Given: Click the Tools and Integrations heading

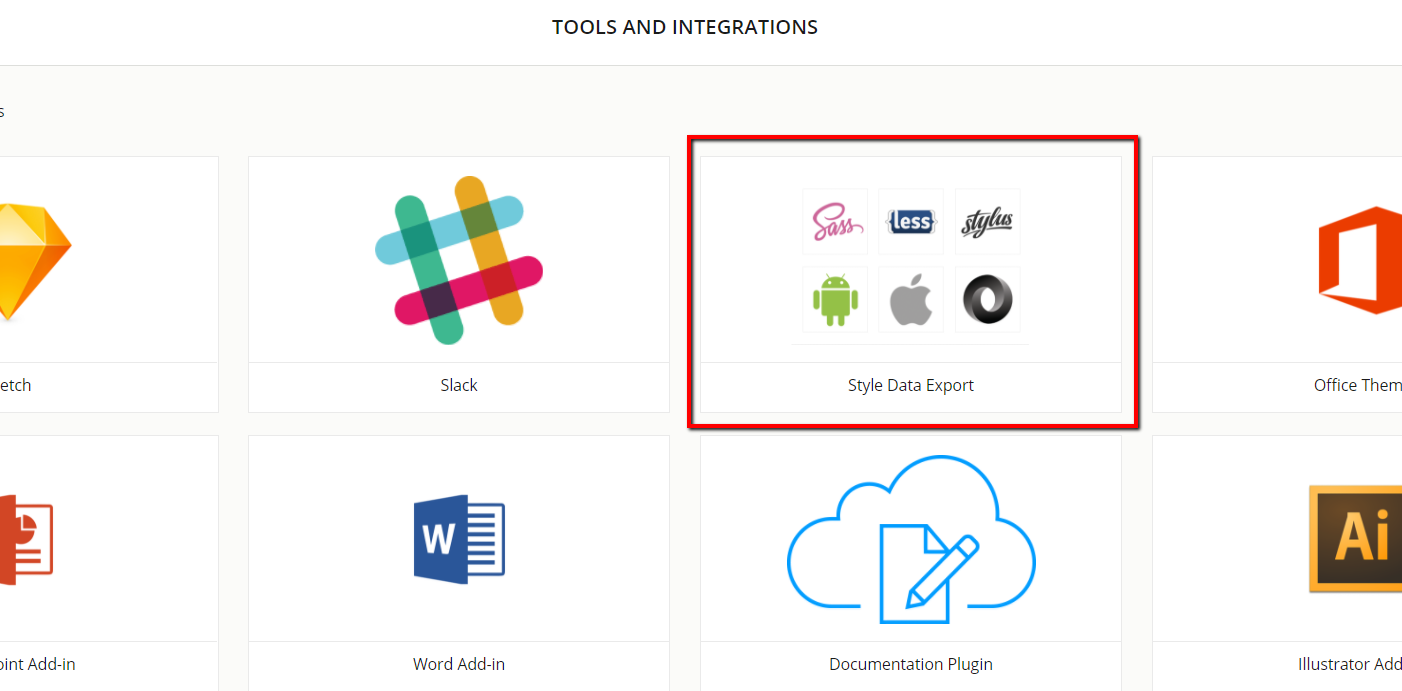Looking at the screenshot, I should [x=685, y=28].
